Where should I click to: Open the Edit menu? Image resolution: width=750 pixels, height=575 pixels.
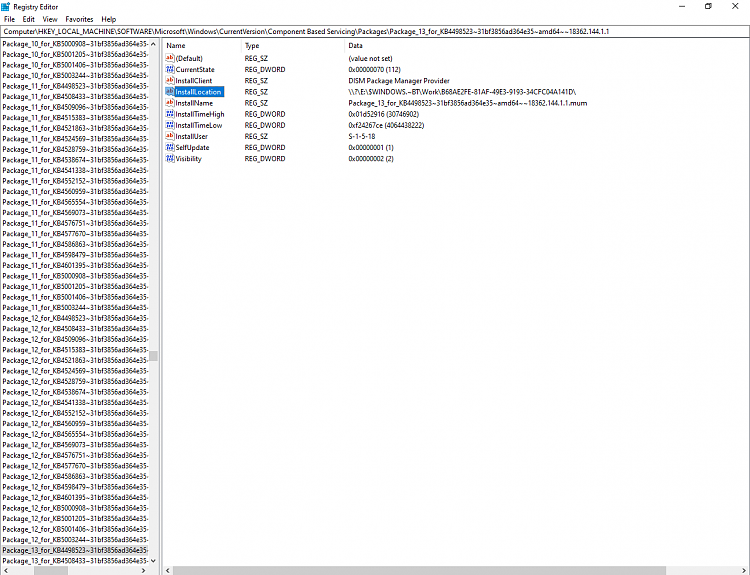point(29,19)
